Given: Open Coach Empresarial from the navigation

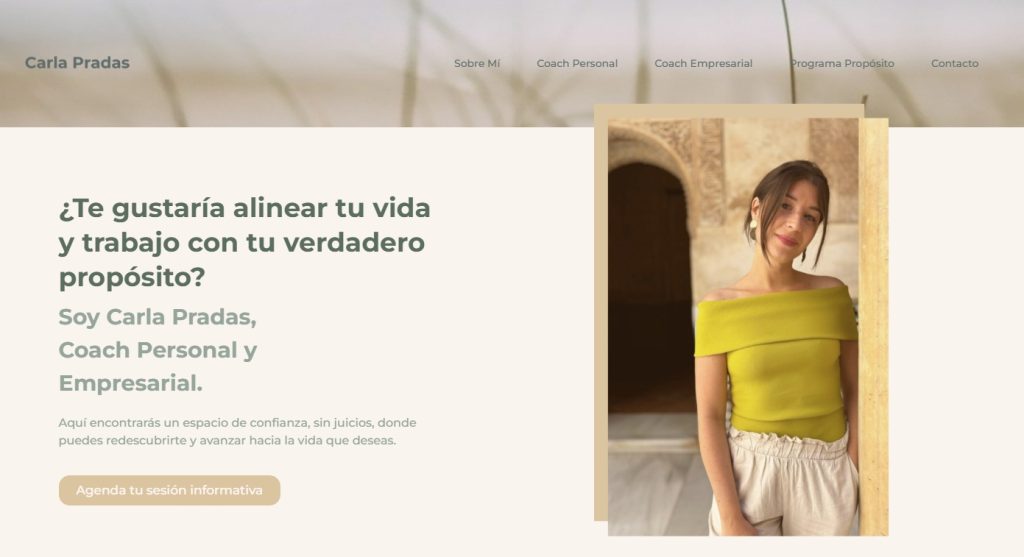Looking at the screenshot, I should tap(703, 63).
